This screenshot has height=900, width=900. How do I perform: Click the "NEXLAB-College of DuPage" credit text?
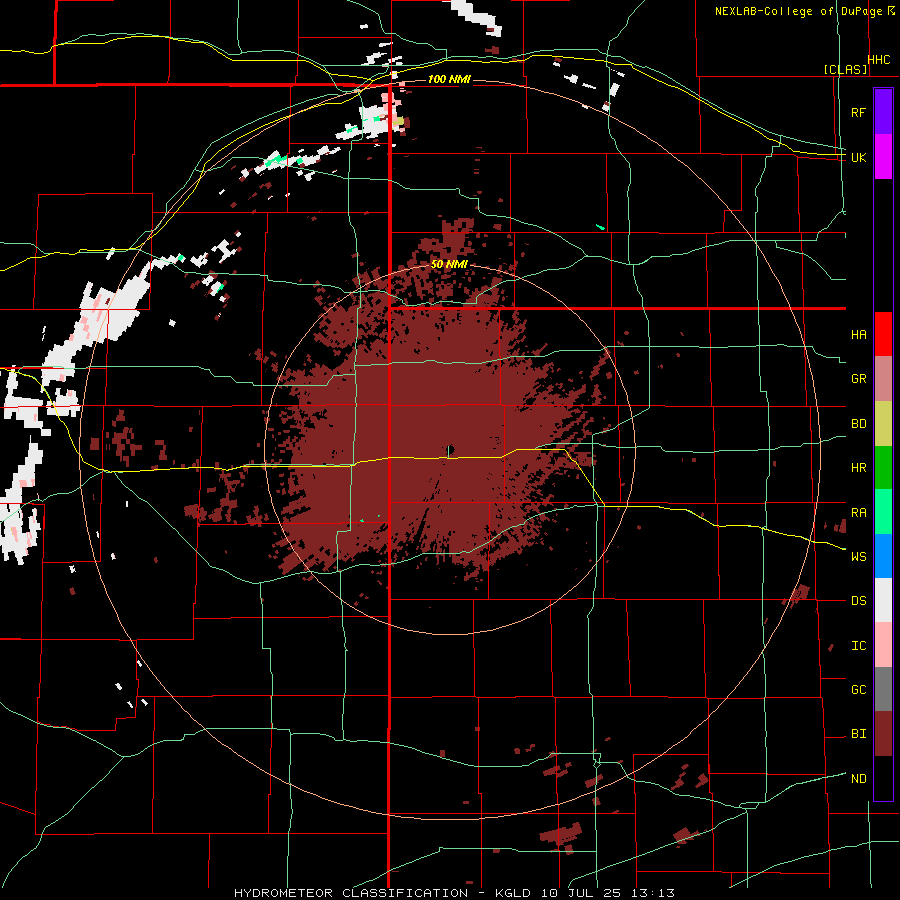[x=798, y=11]
